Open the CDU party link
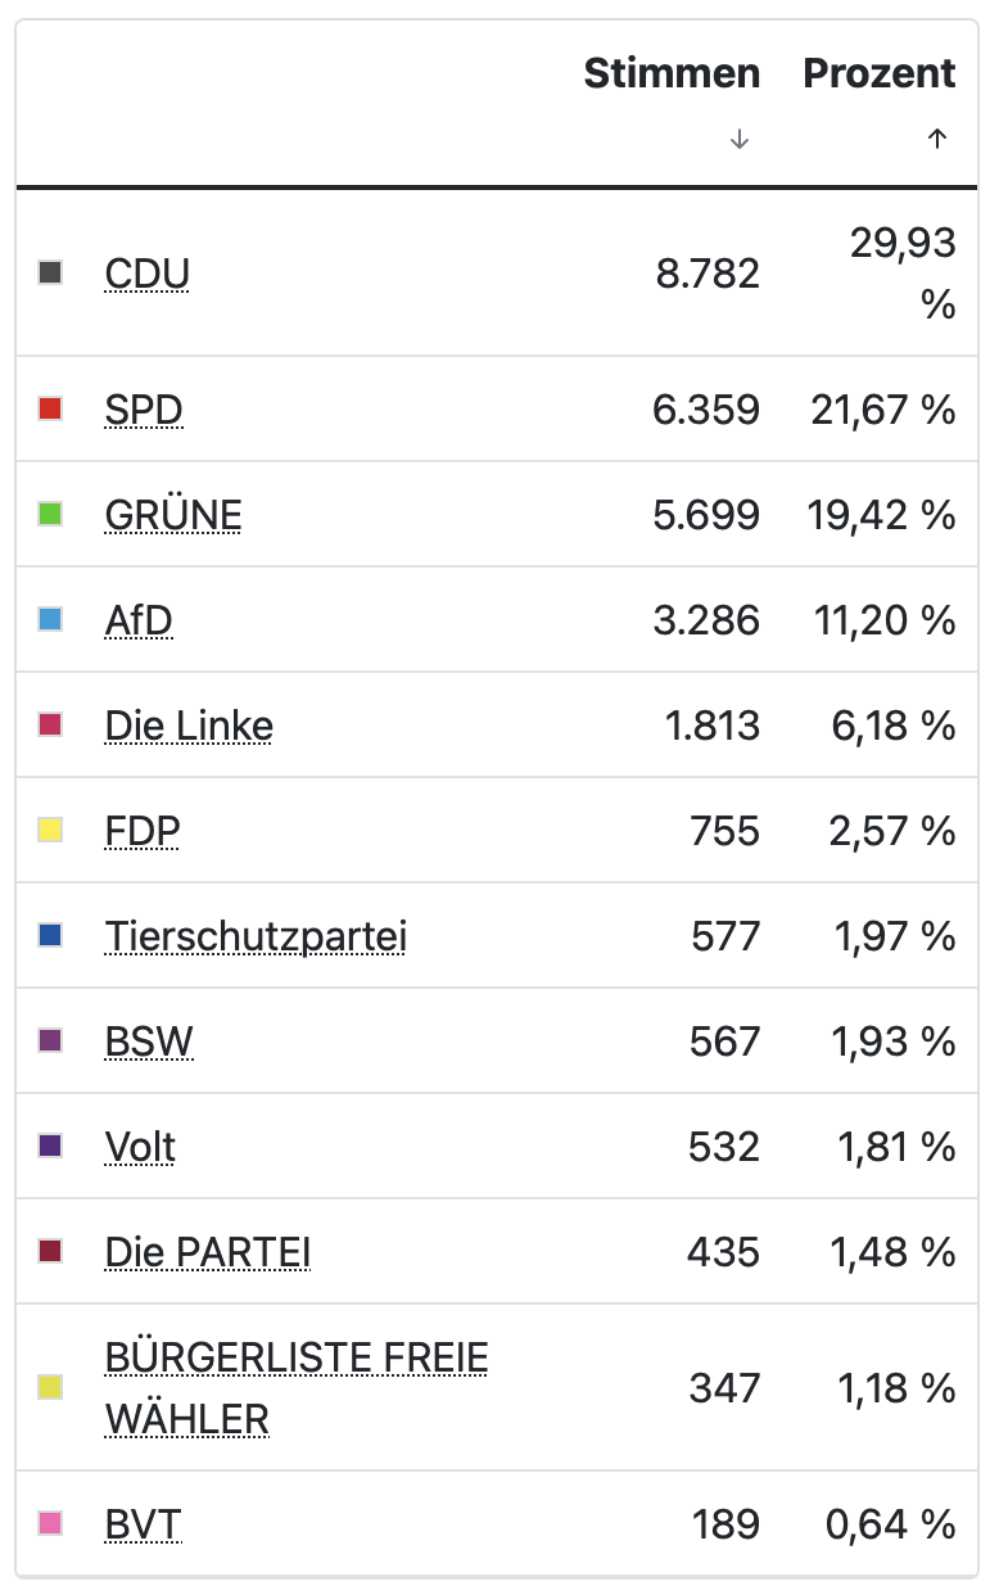The width and height of the screenshot is (999, 1595). pos(147,273)
